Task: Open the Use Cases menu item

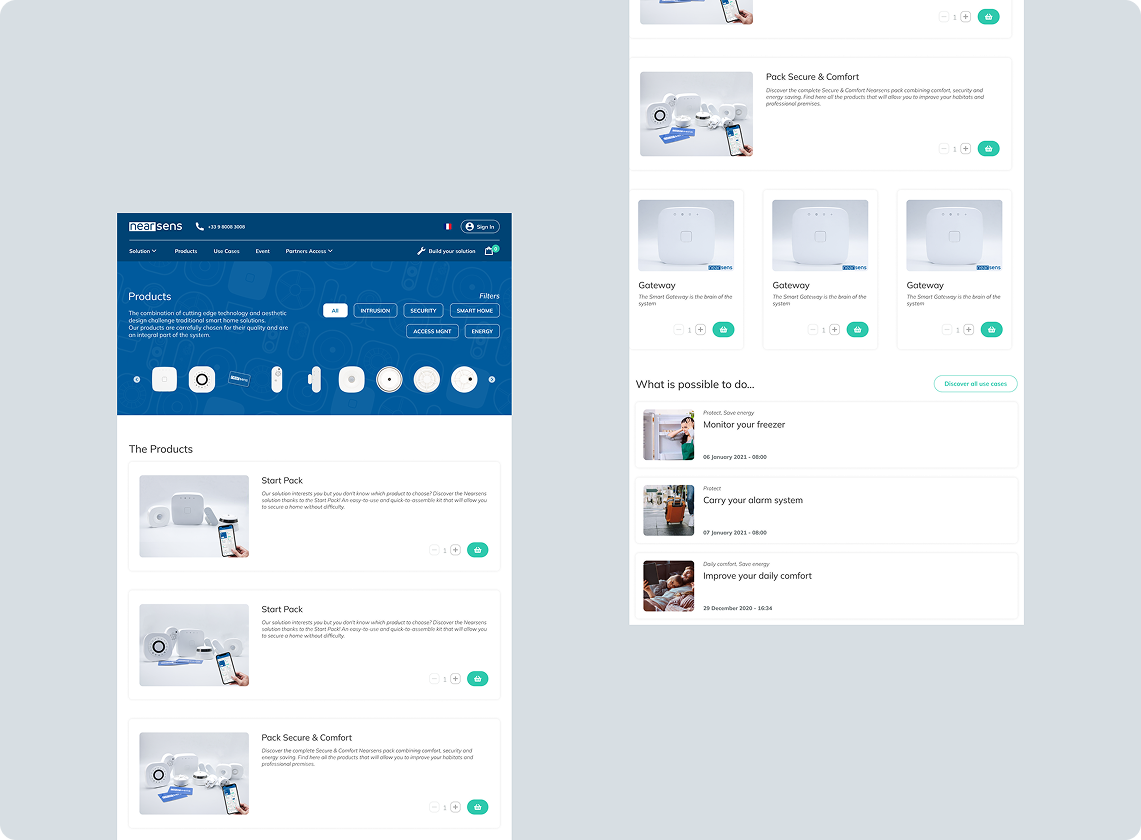Action: tap(226, 251)
